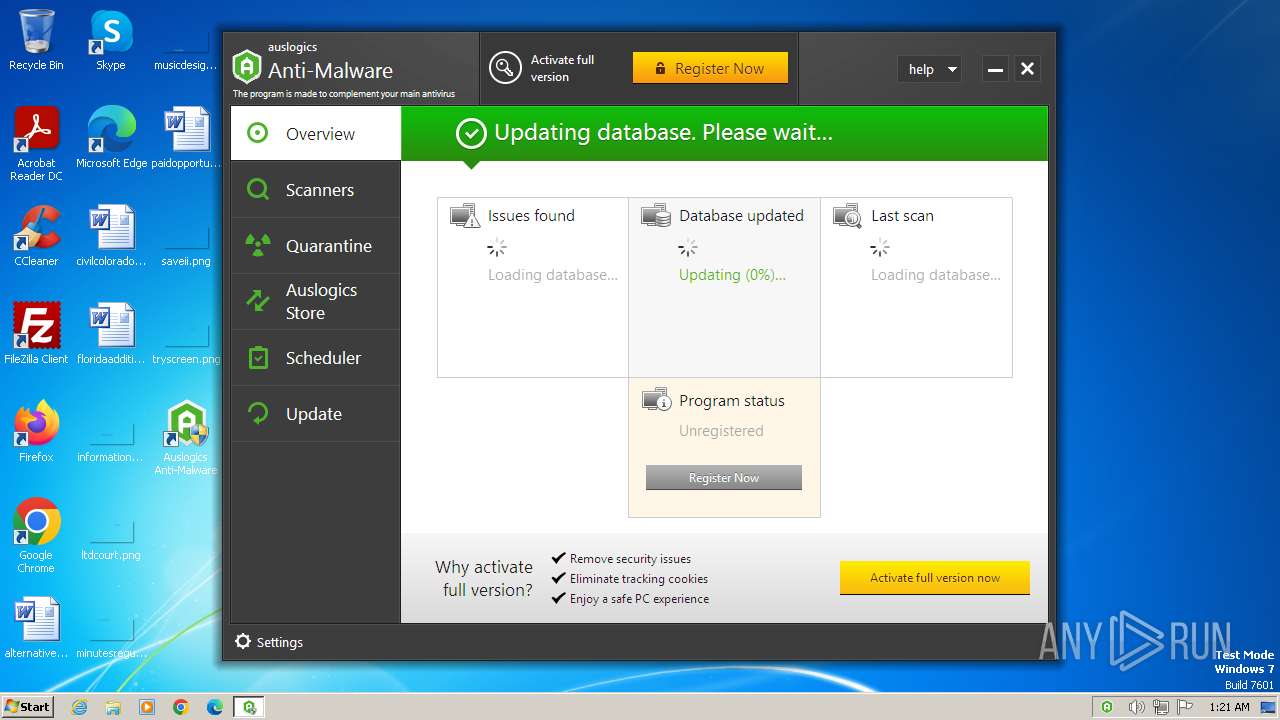Image resolution: width=1280 pixels, height=720 pixels.
Task: Select the civilcolorado Word document
Action: (x=111, y=235)
